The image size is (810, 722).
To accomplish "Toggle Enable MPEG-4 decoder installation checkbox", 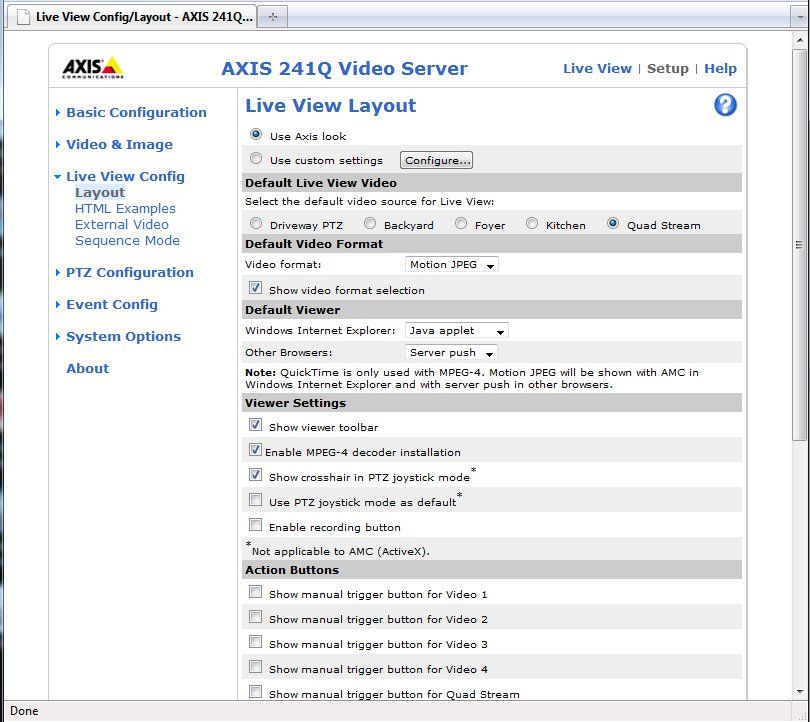I will (x=255, y=449).
